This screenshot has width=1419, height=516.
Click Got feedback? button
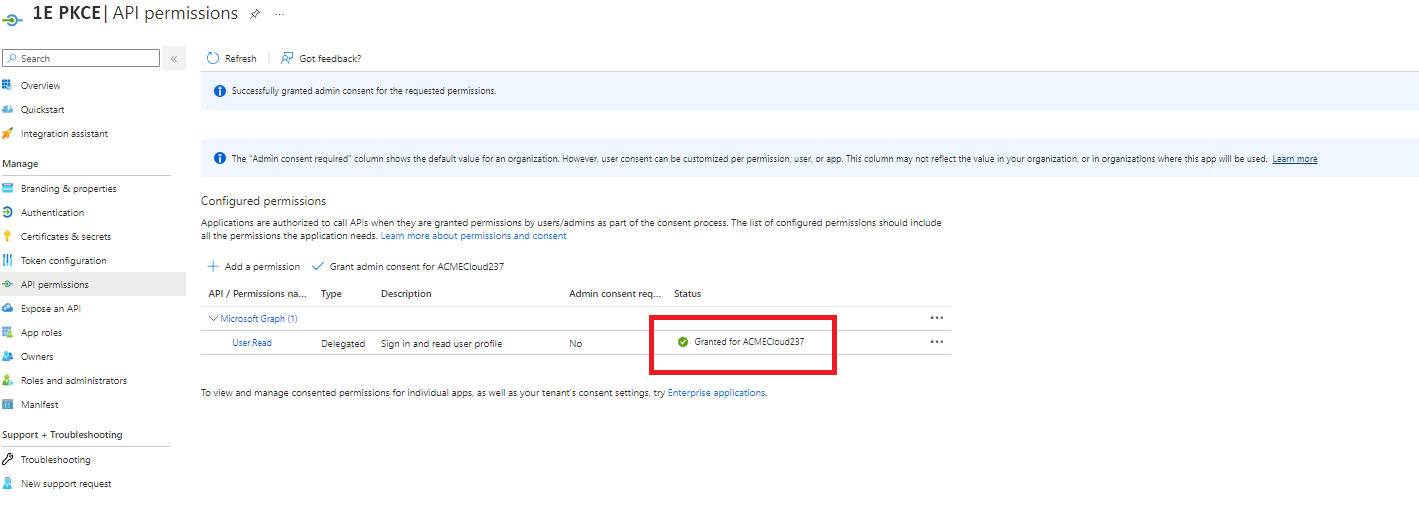pyautogui.click(x=322, y=58)
